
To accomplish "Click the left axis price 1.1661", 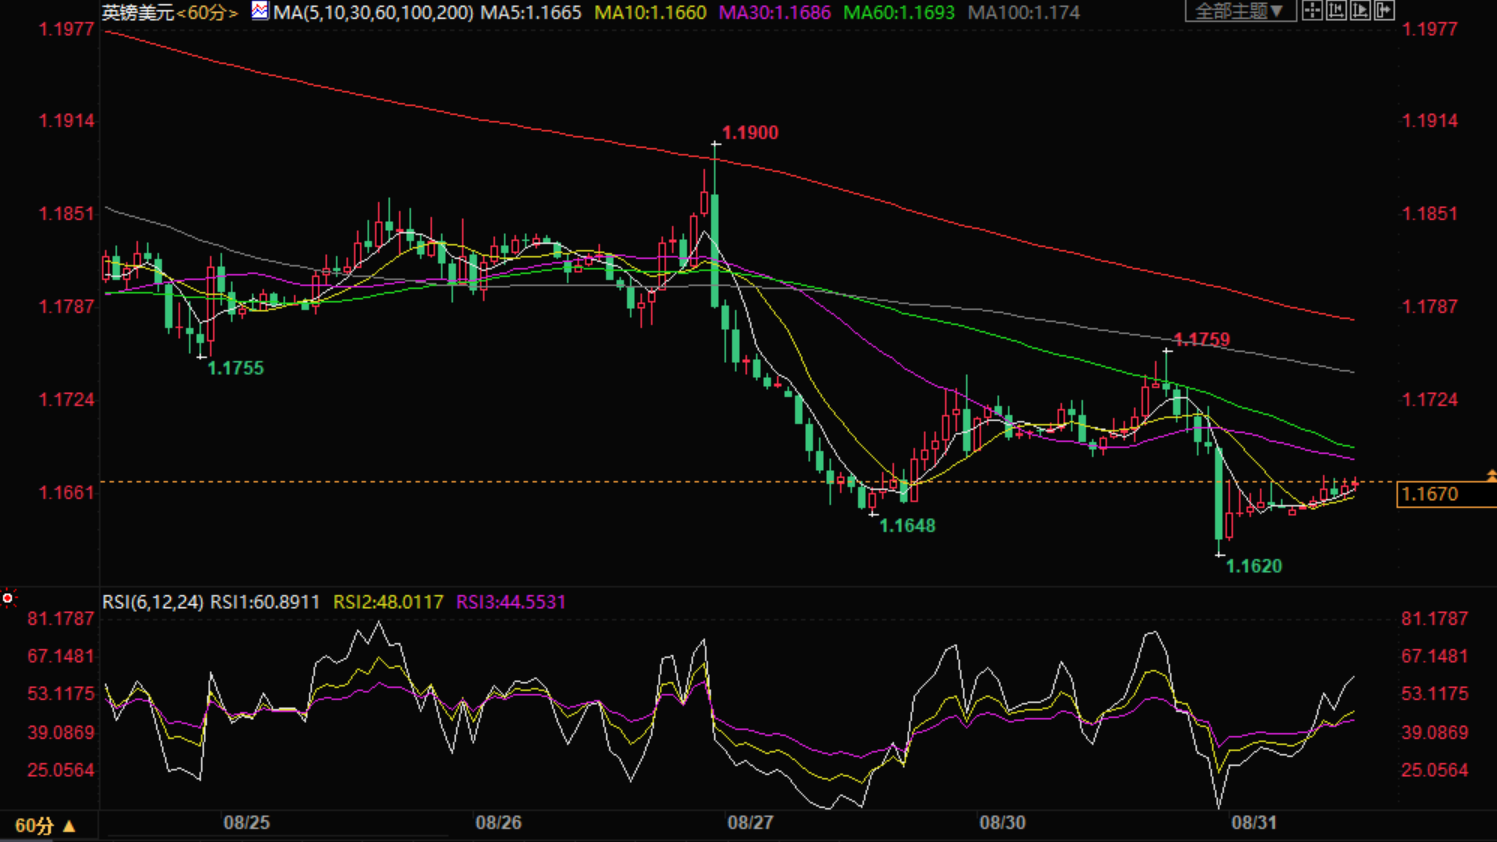I will [67, 493].
